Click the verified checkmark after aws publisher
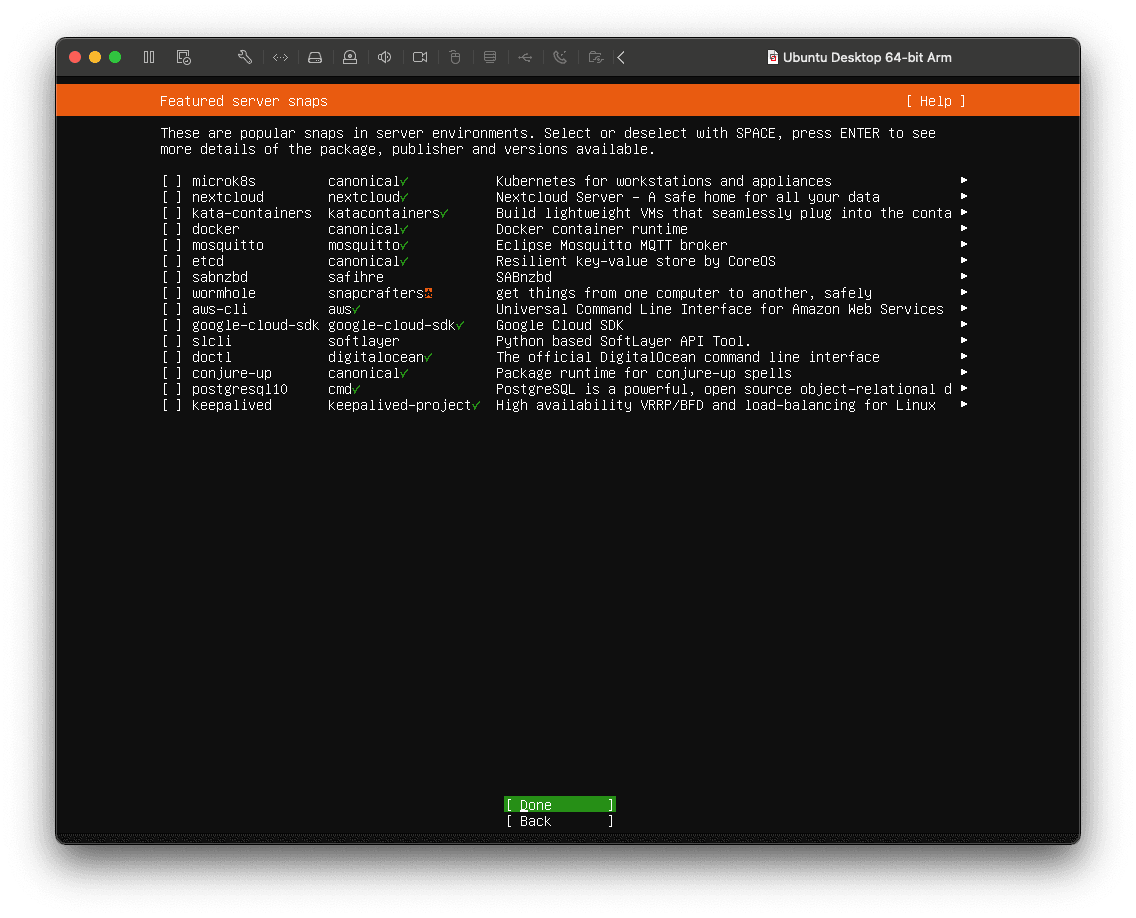The width and height of the screenshot is (1136, 918). tap(356, 309)
